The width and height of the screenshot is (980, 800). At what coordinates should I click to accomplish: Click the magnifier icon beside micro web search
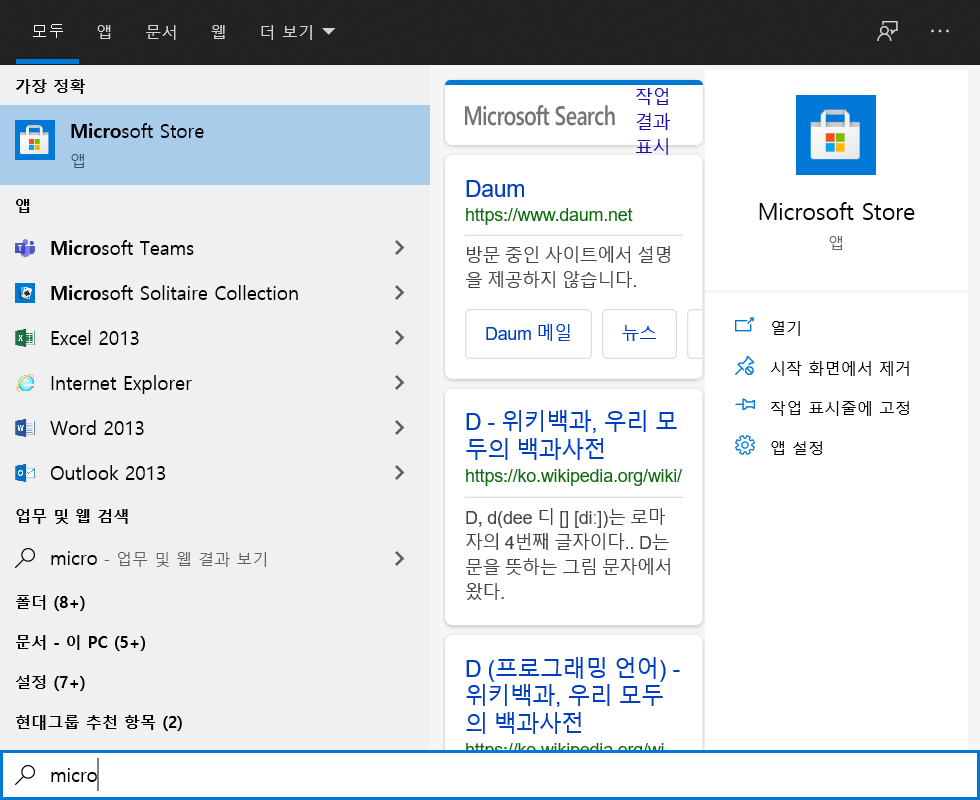(x=25, y=558)
